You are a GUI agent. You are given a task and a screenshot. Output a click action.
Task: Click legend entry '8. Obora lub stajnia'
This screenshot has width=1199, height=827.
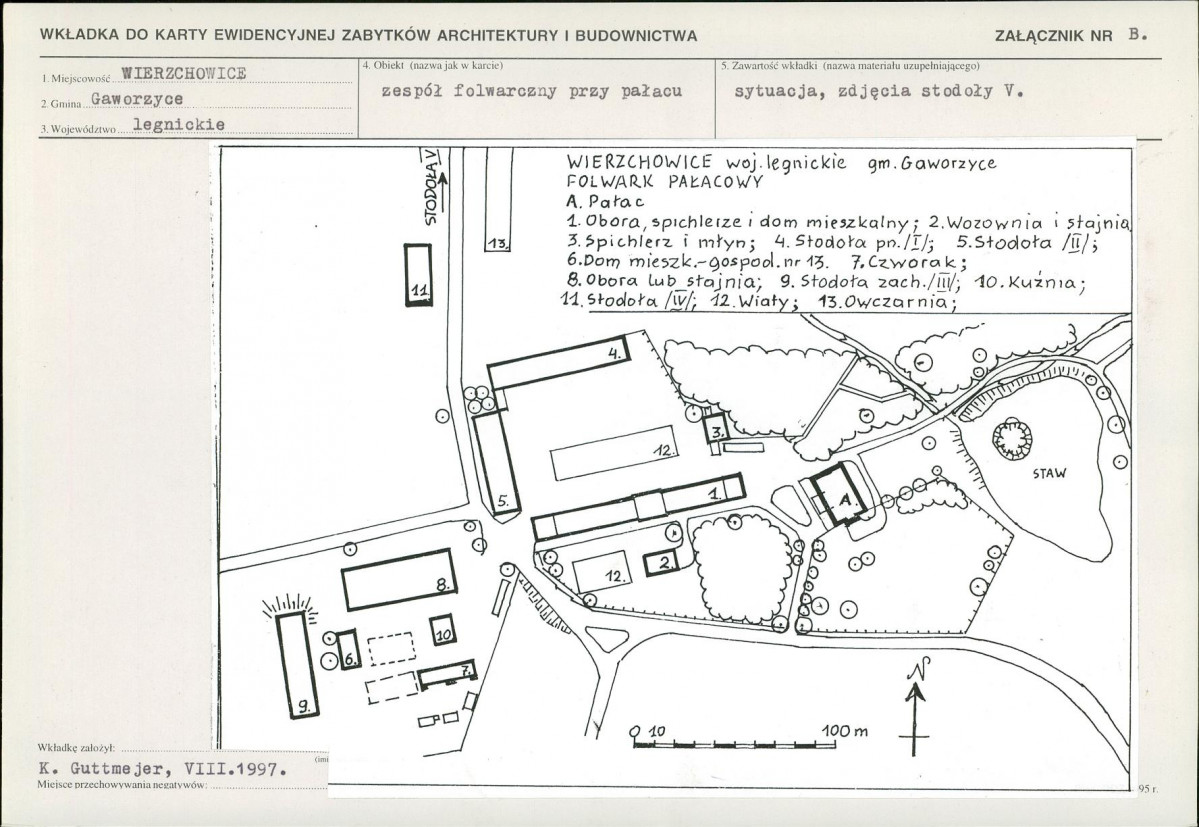click(664, 282)
